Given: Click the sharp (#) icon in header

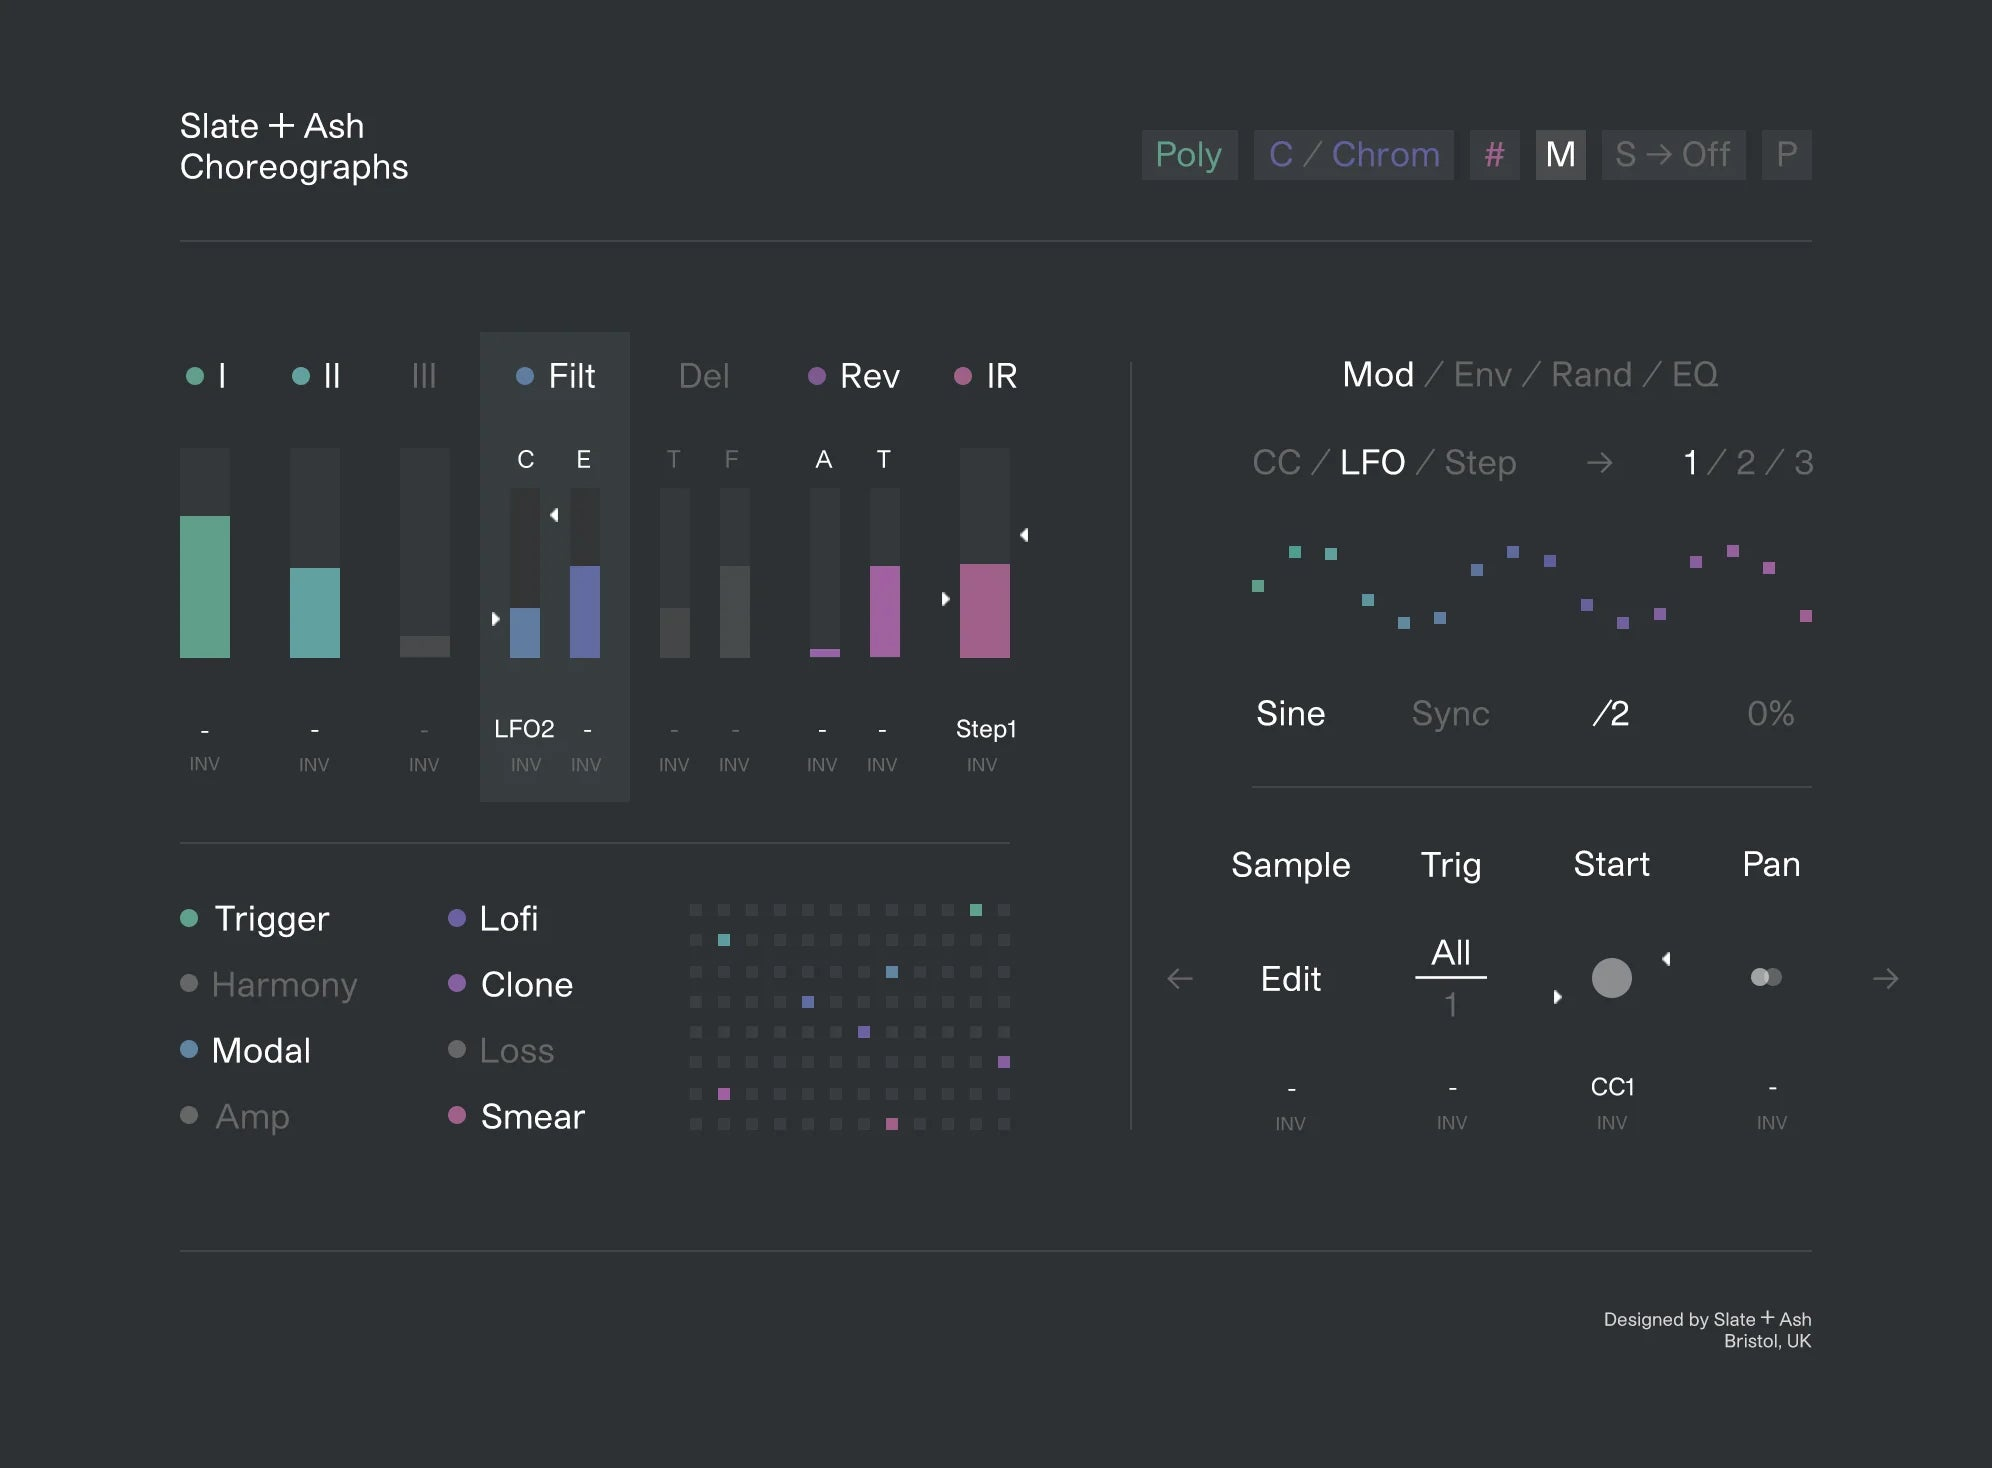Looking at the screenshot, I should pyautogui.click(x=1494, y=155).
